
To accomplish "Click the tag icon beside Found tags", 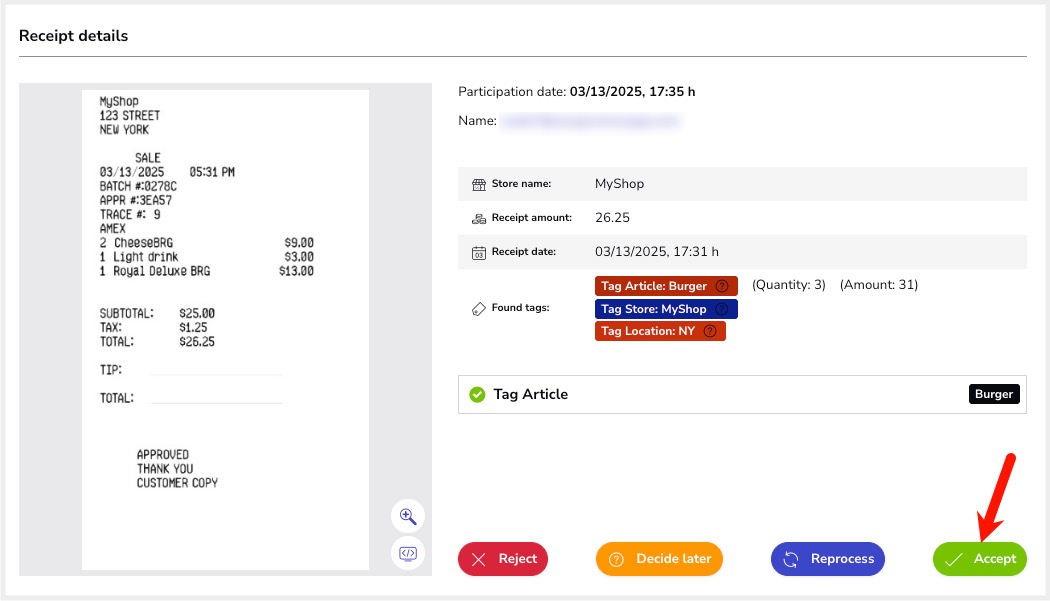I will 478,309.
